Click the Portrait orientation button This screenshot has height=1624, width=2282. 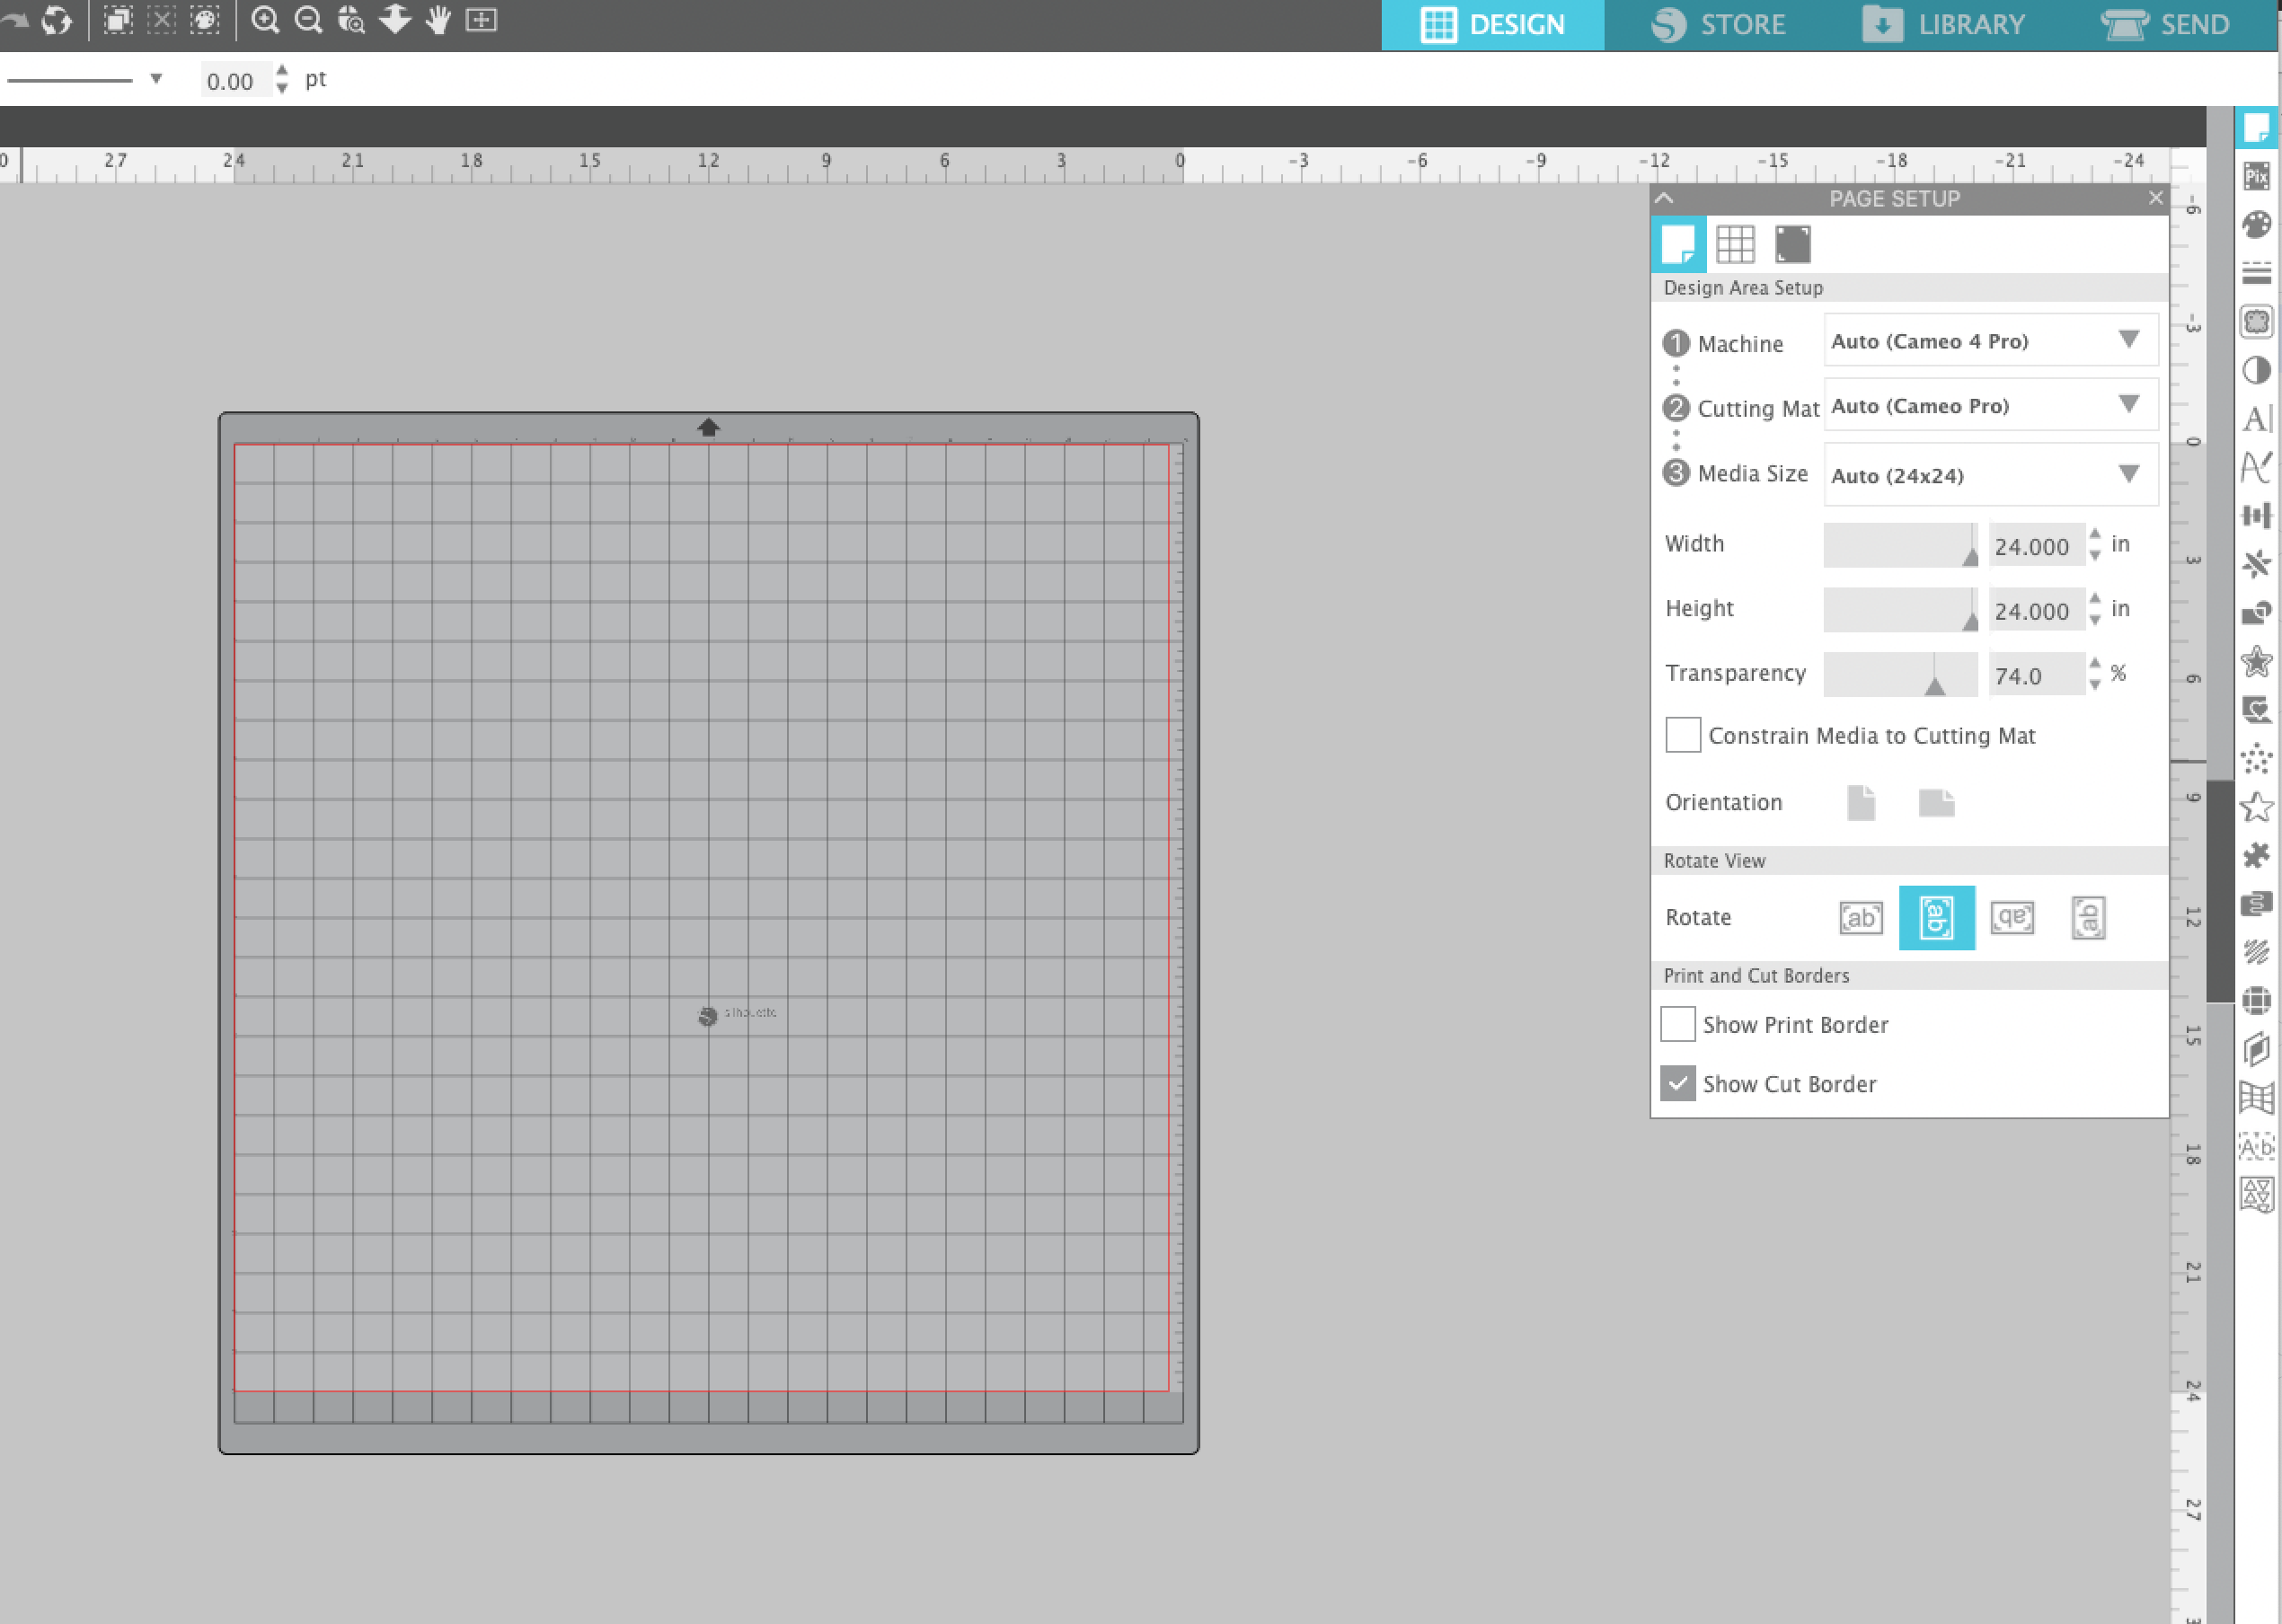tap(1860, 801)
